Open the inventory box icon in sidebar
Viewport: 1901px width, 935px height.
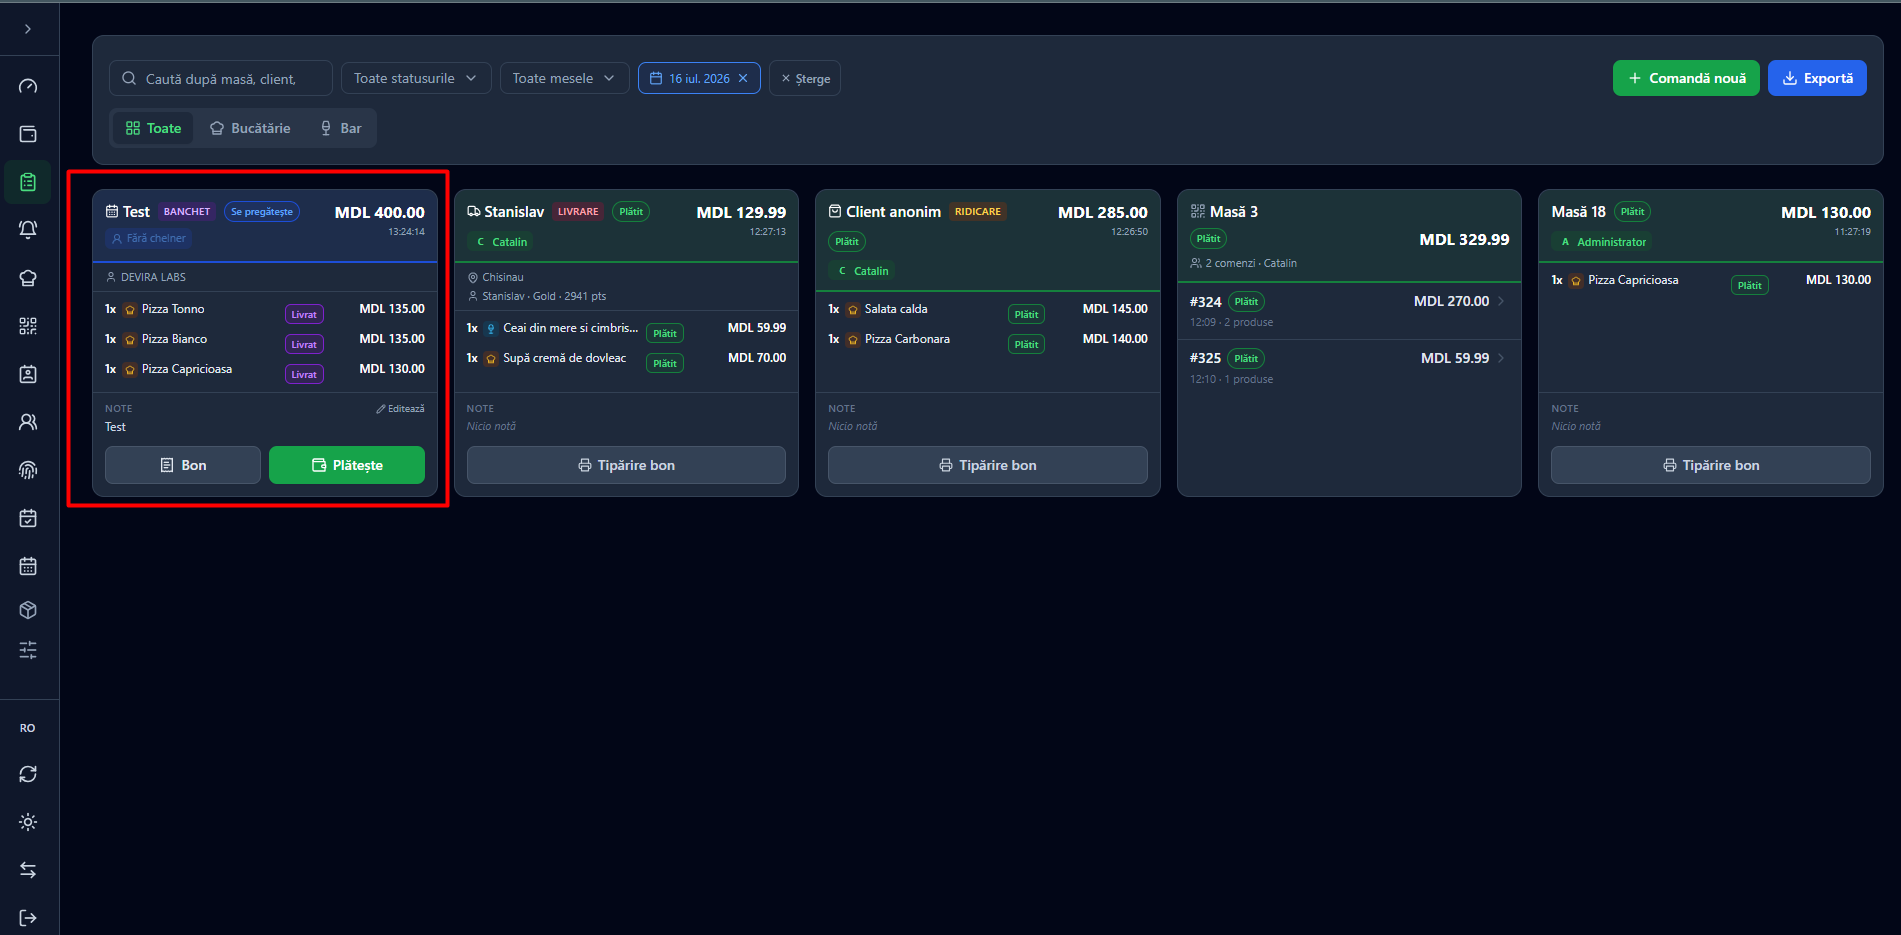[x=28, y=610]
